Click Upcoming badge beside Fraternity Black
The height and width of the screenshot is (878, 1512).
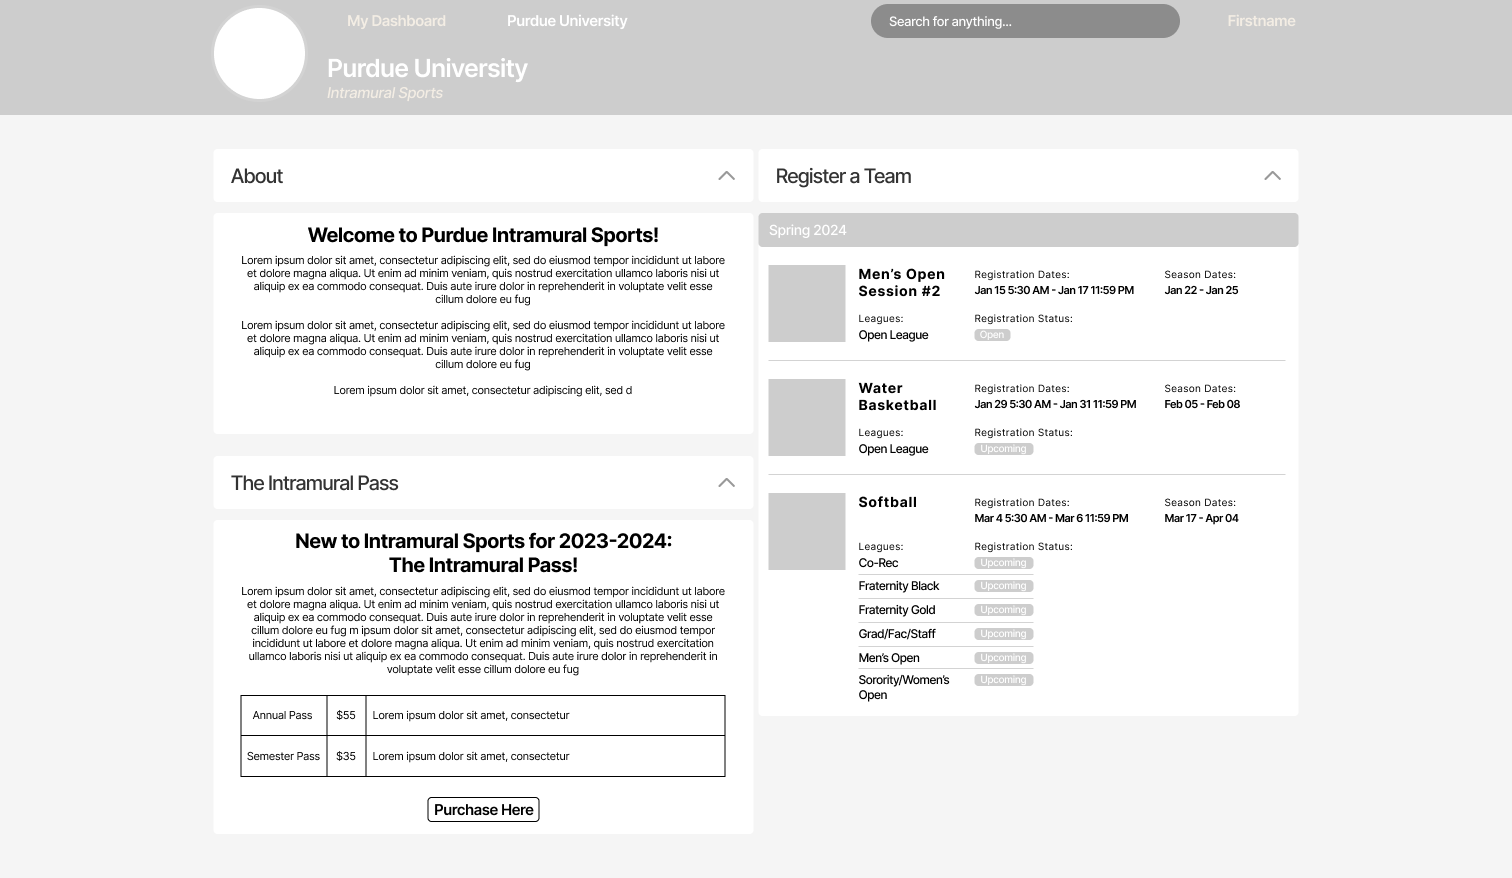point(1004,586)
